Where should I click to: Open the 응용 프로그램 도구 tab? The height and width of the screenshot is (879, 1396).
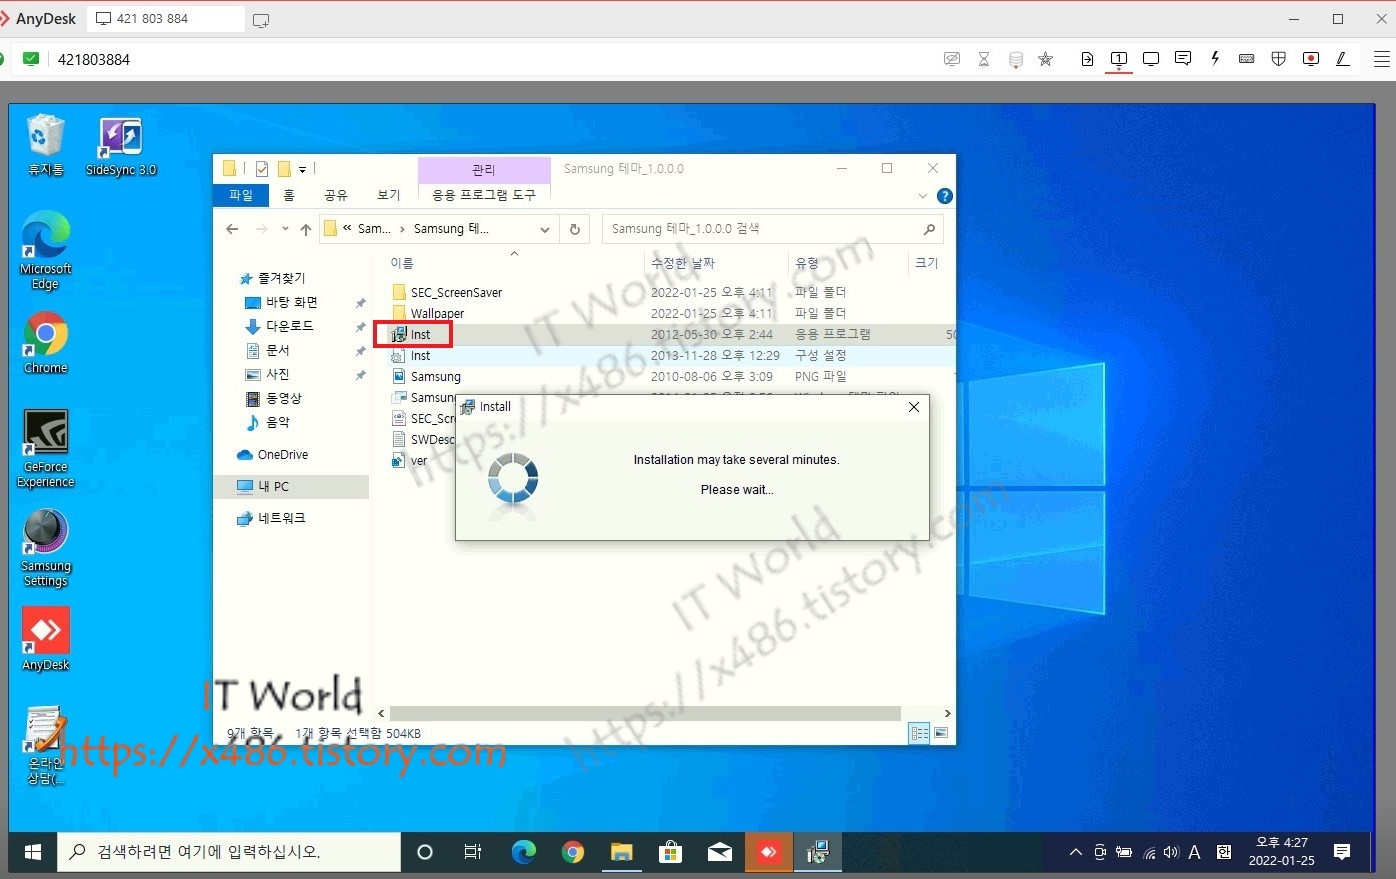tap(484, 195)
